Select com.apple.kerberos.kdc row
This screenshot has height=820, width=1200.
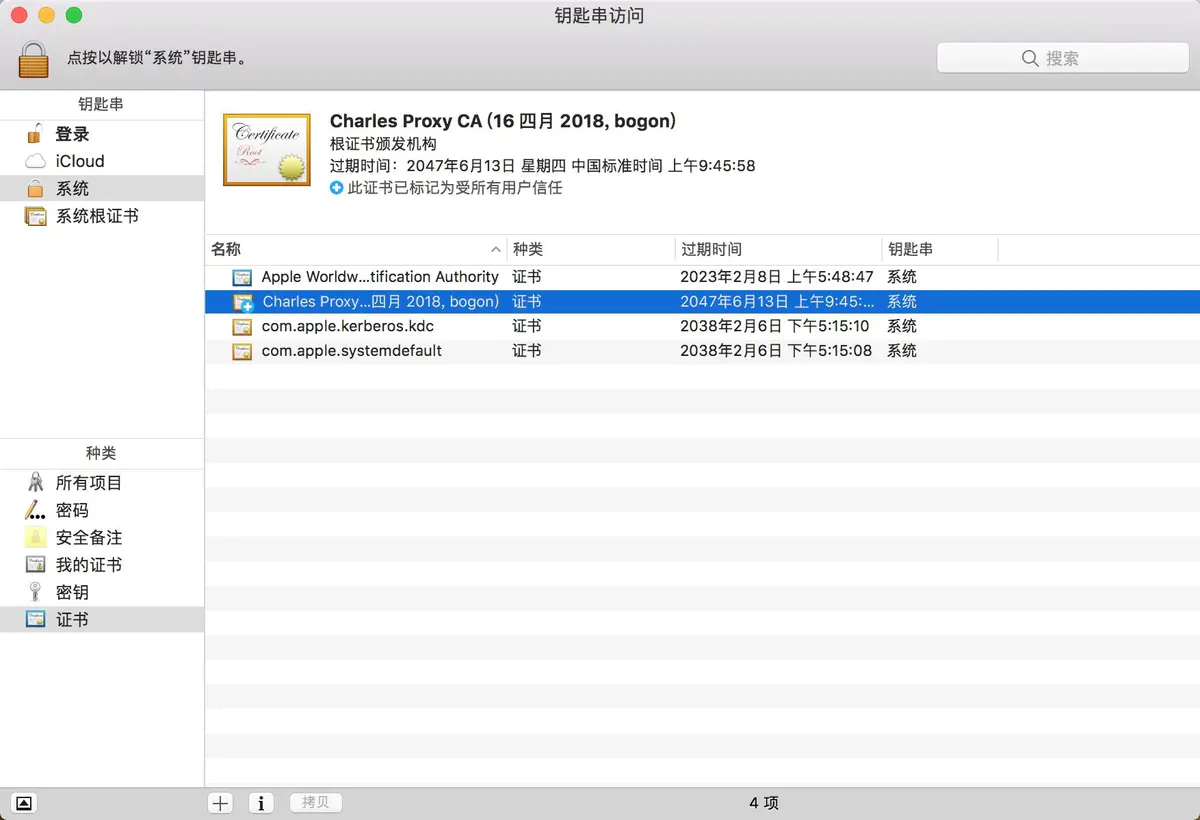tap(702, 326)
